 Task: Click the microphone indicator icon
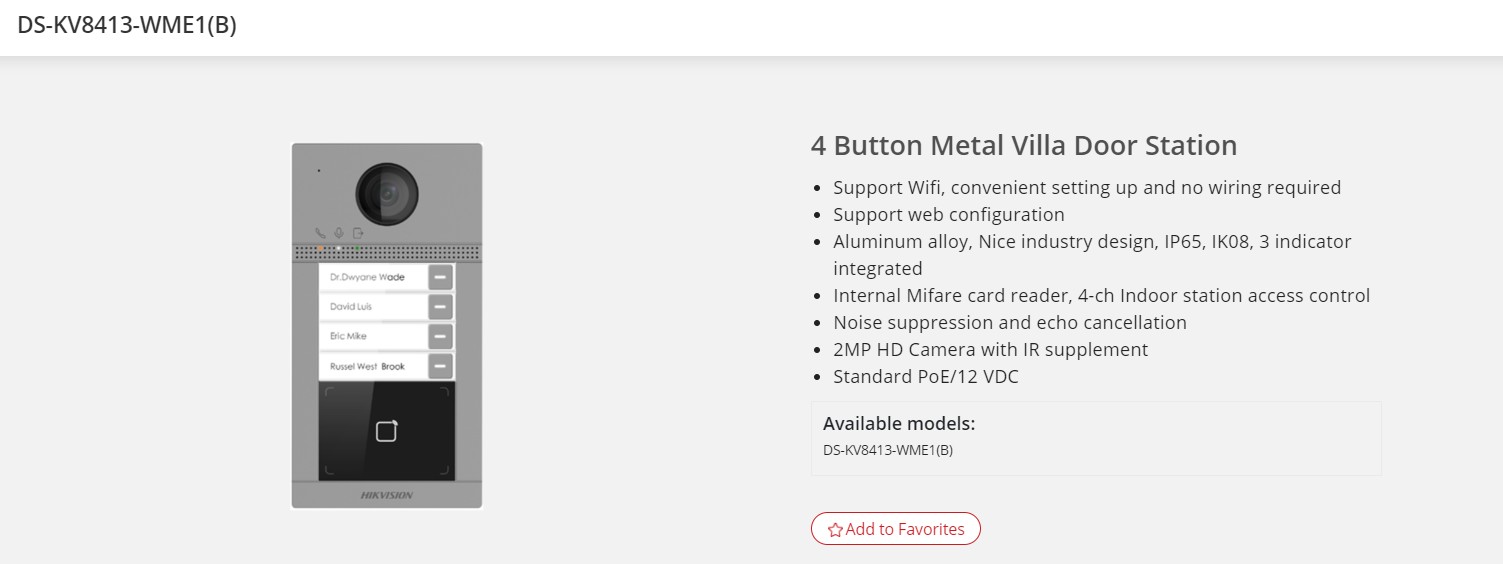(339, 233)
